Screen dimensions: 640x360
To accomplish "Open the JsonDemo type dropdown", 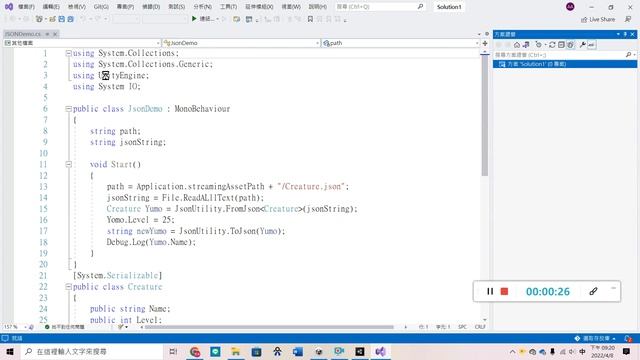I will point(241,43).
